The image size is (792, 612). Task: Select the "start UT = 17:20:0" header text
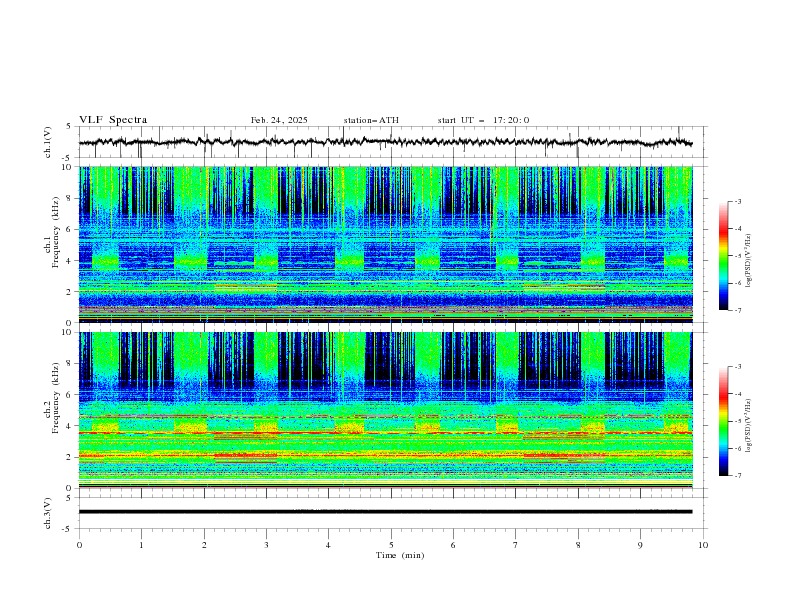(x=483, y=120)
